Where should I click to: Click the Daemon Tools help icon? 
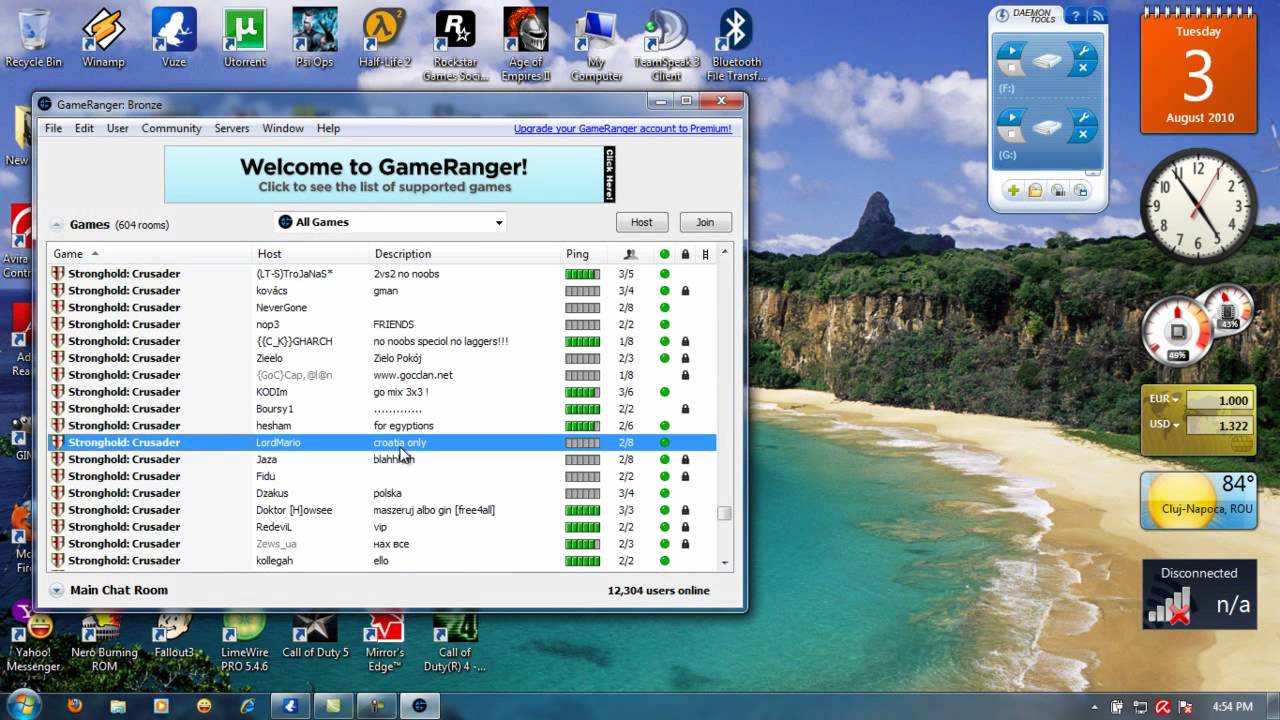(x=1075, y=15)
